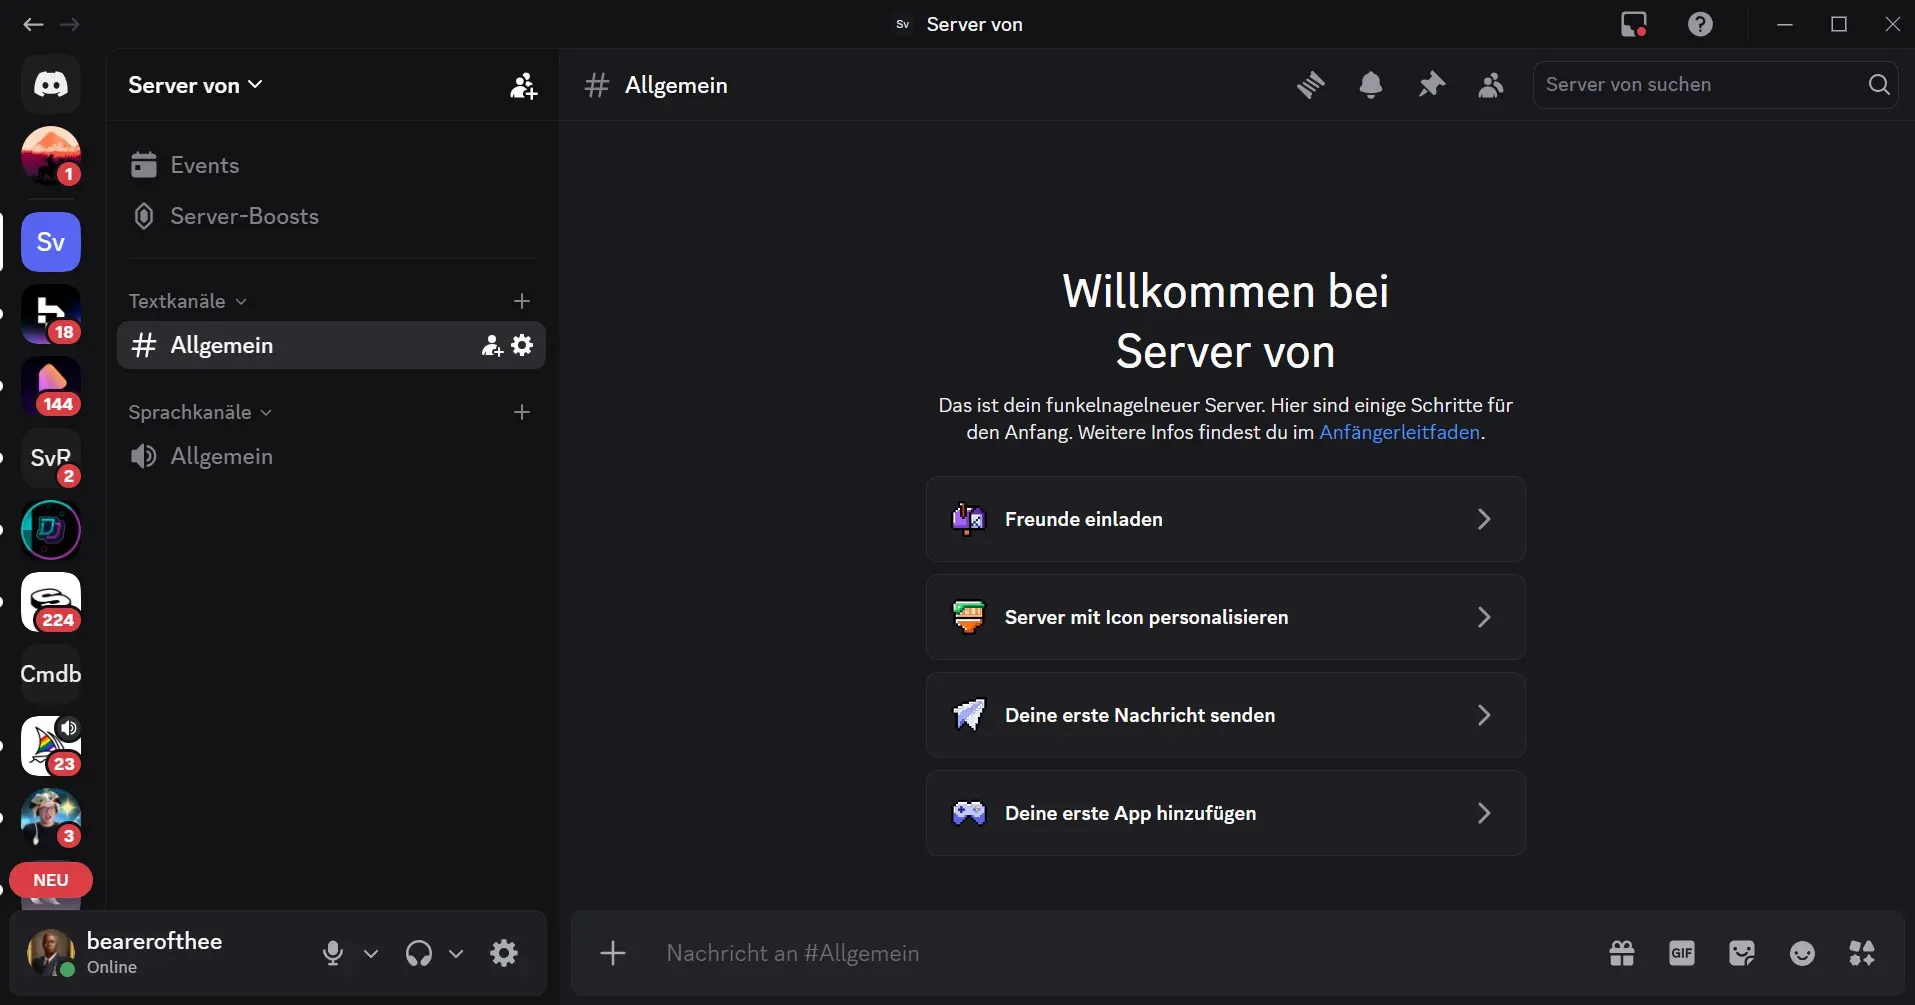Collapse the Textkanäle category

(x=187, y=301)
